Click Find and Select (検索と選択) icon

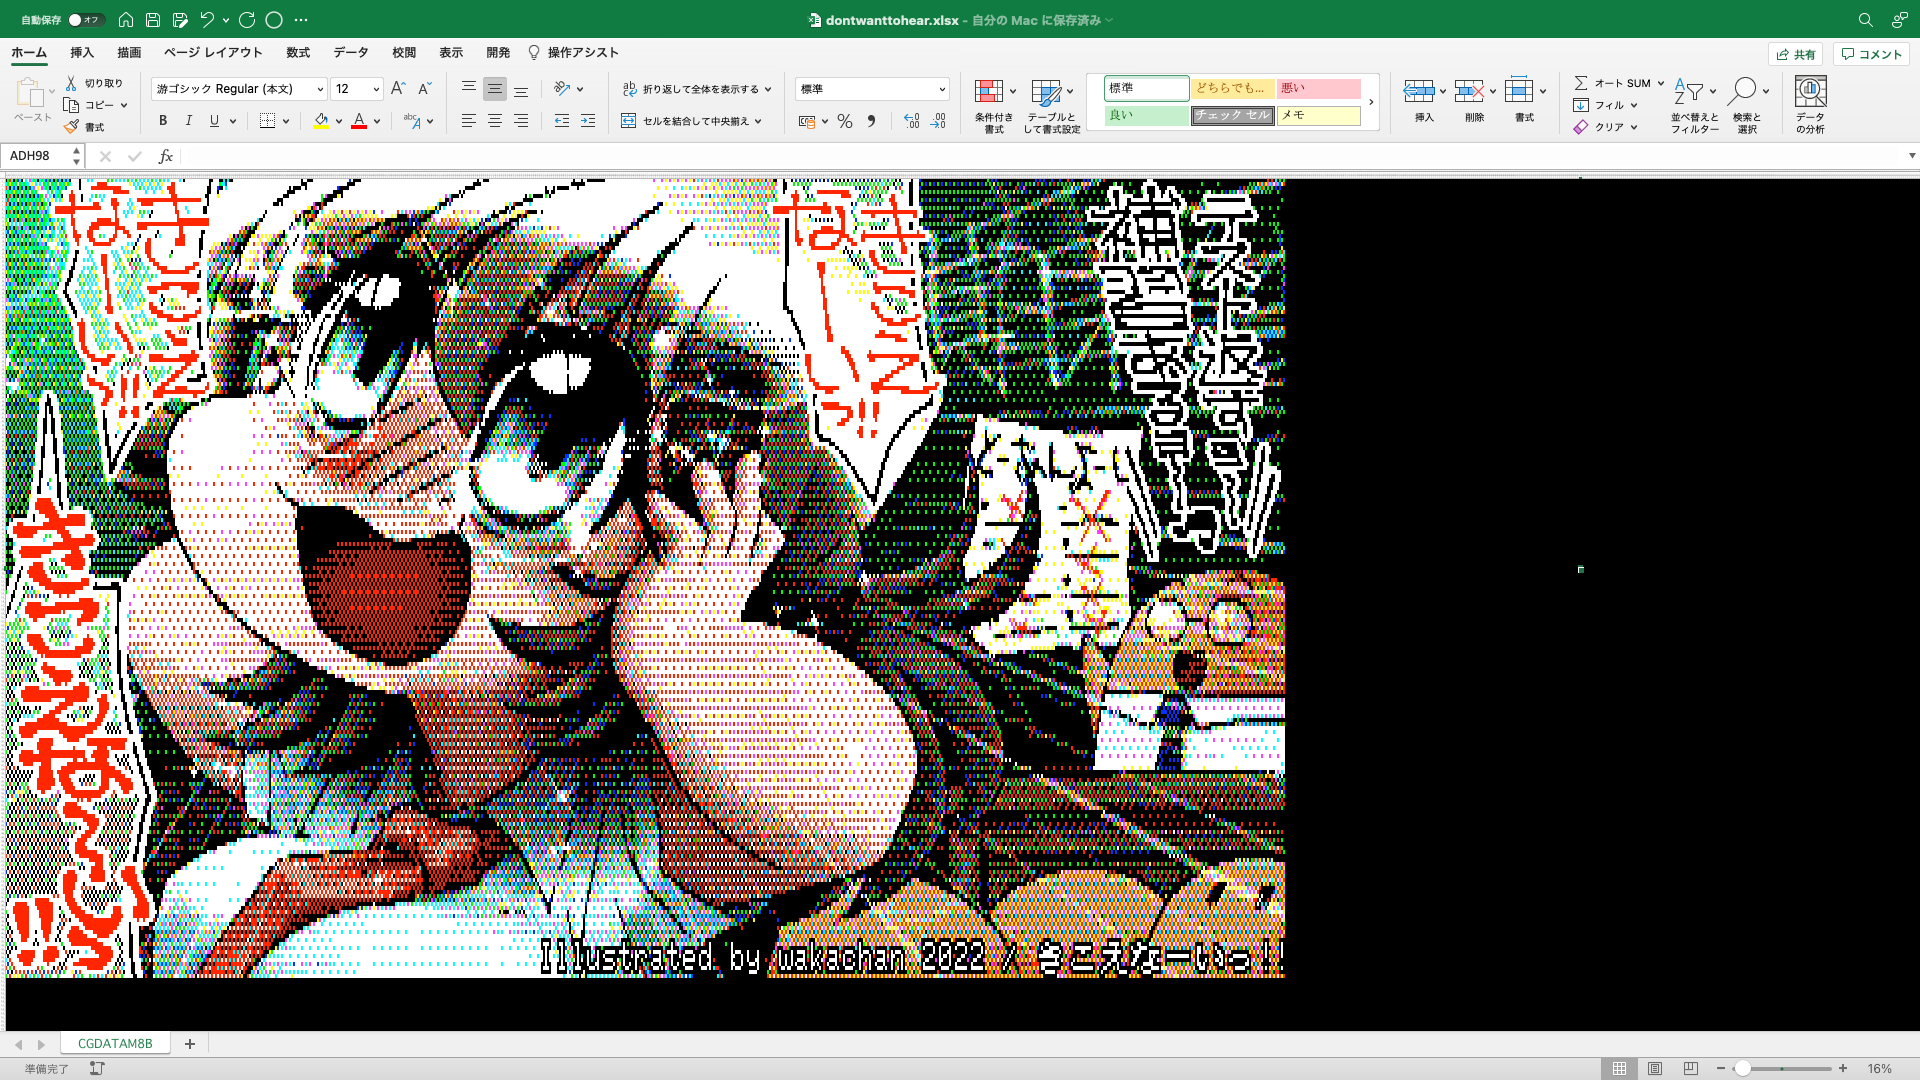(x=1746, y=105)
